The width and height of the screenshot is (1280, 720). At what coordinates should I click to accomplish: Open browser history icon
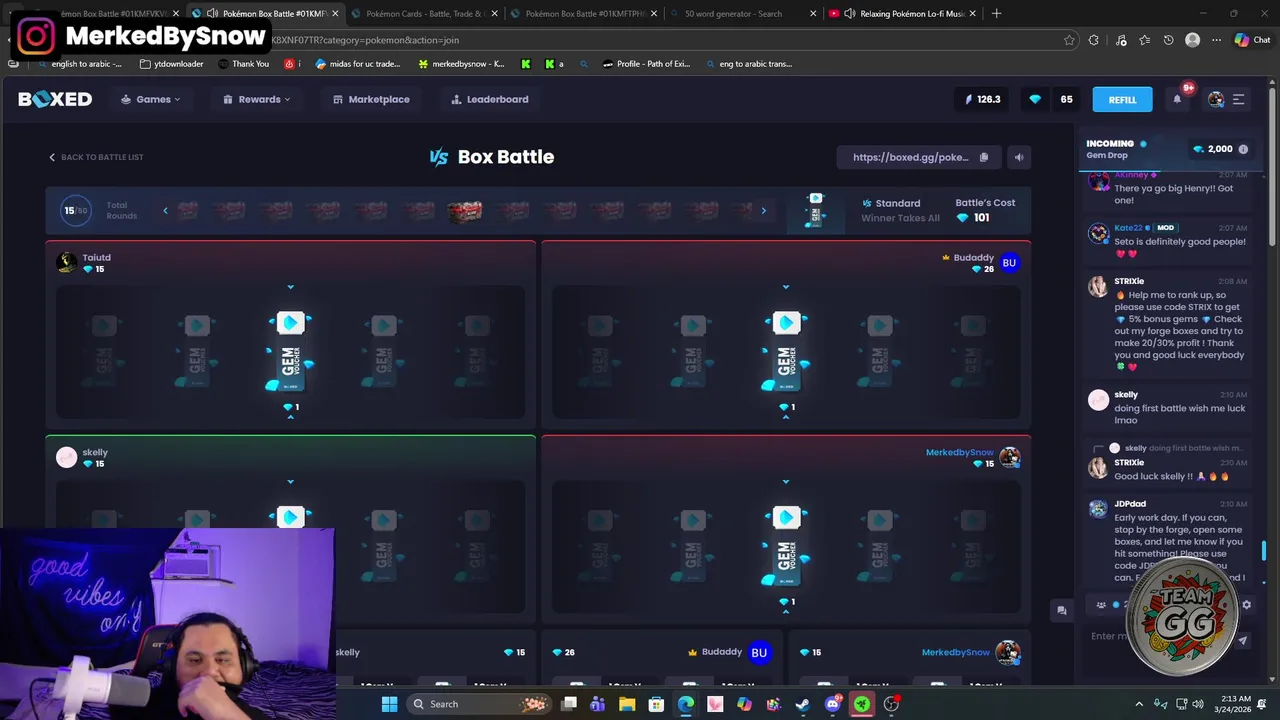click(x=1168, y=40)
